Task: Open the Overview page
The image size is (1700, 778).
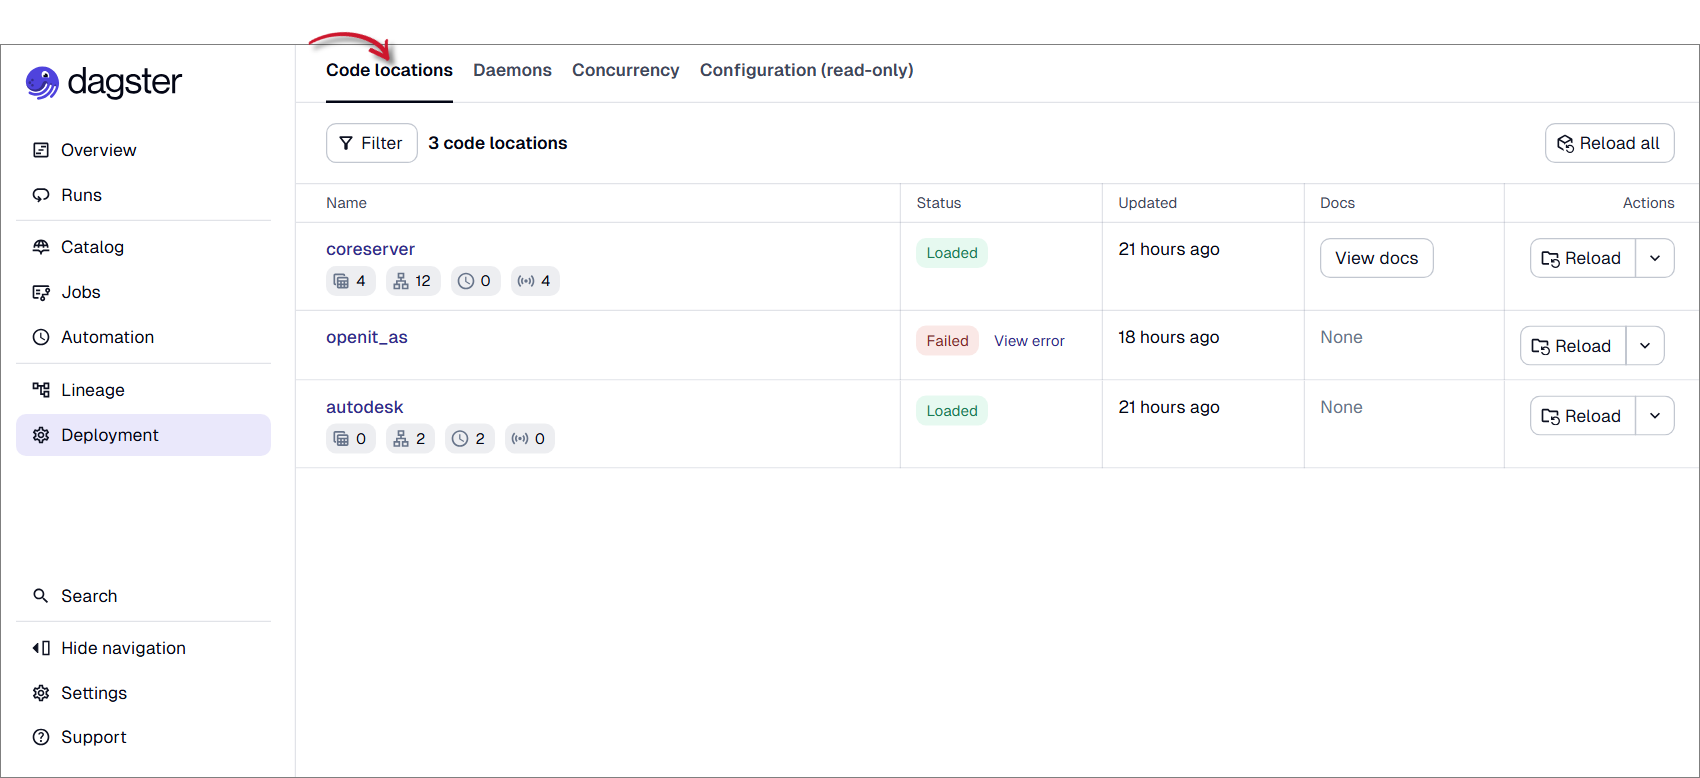Action: click(x=143, y=150)
